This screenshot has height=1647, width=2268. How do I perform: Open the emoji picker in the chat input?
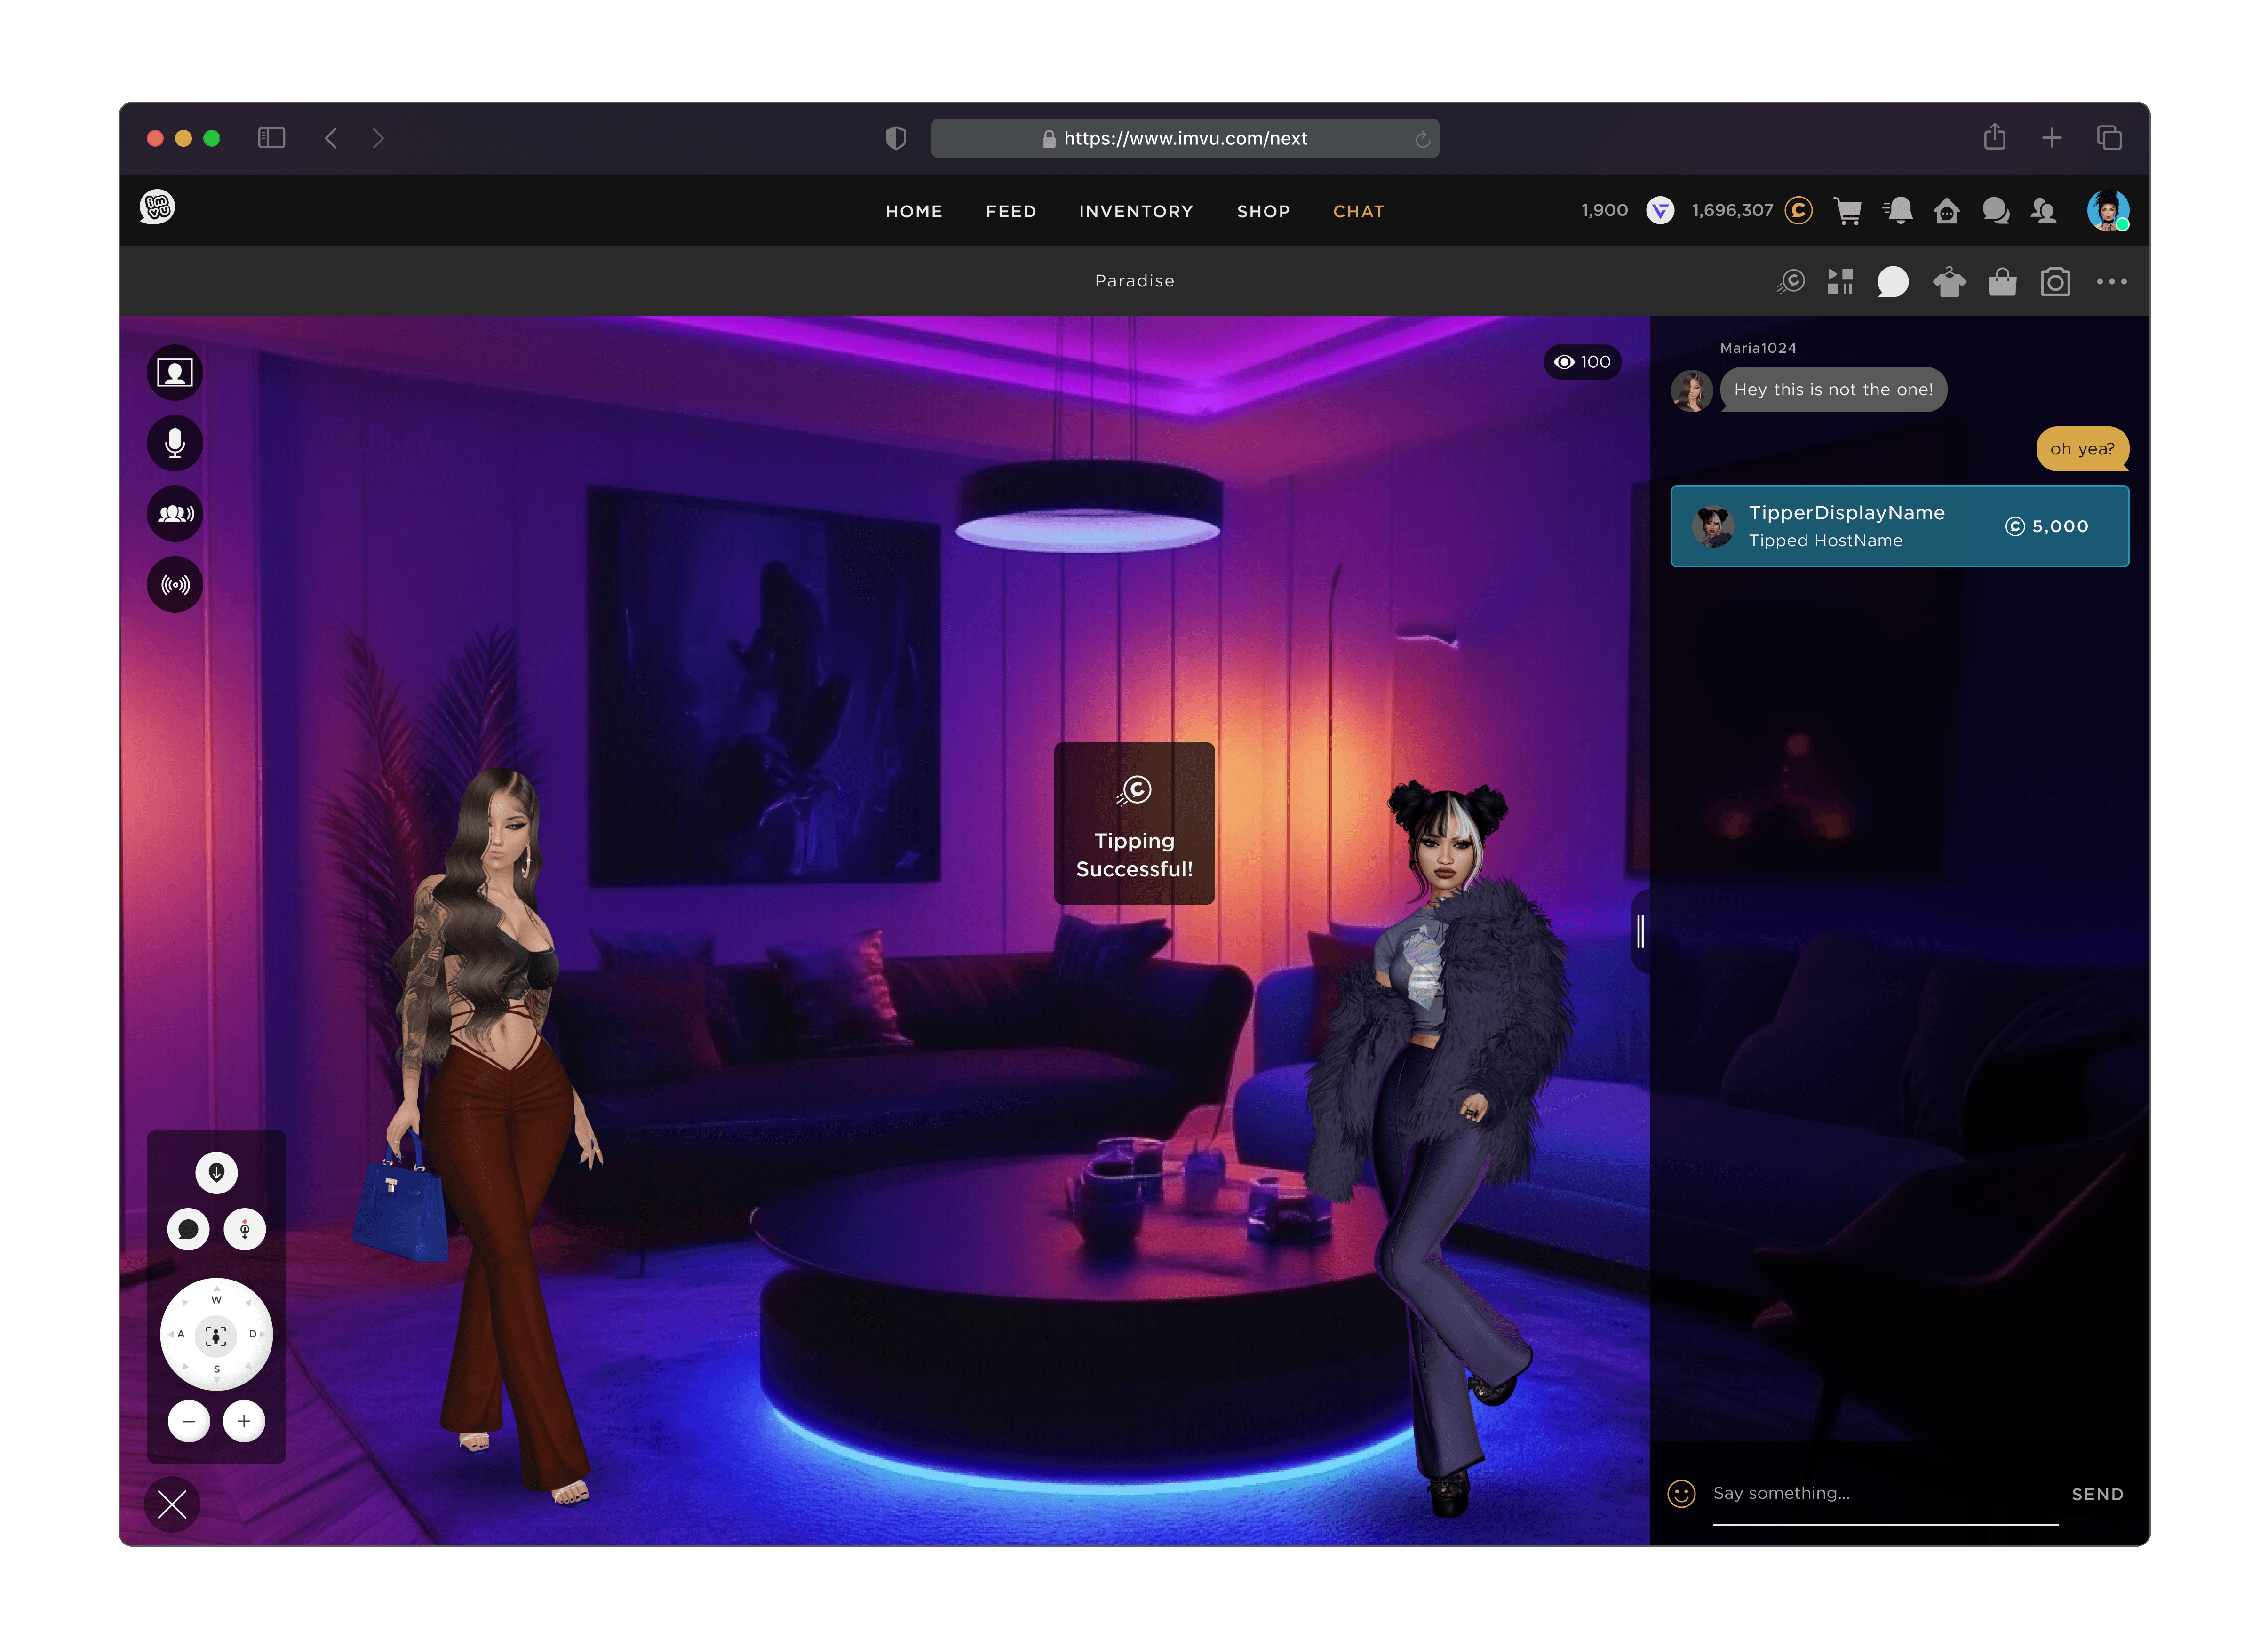(1681, 1493)
